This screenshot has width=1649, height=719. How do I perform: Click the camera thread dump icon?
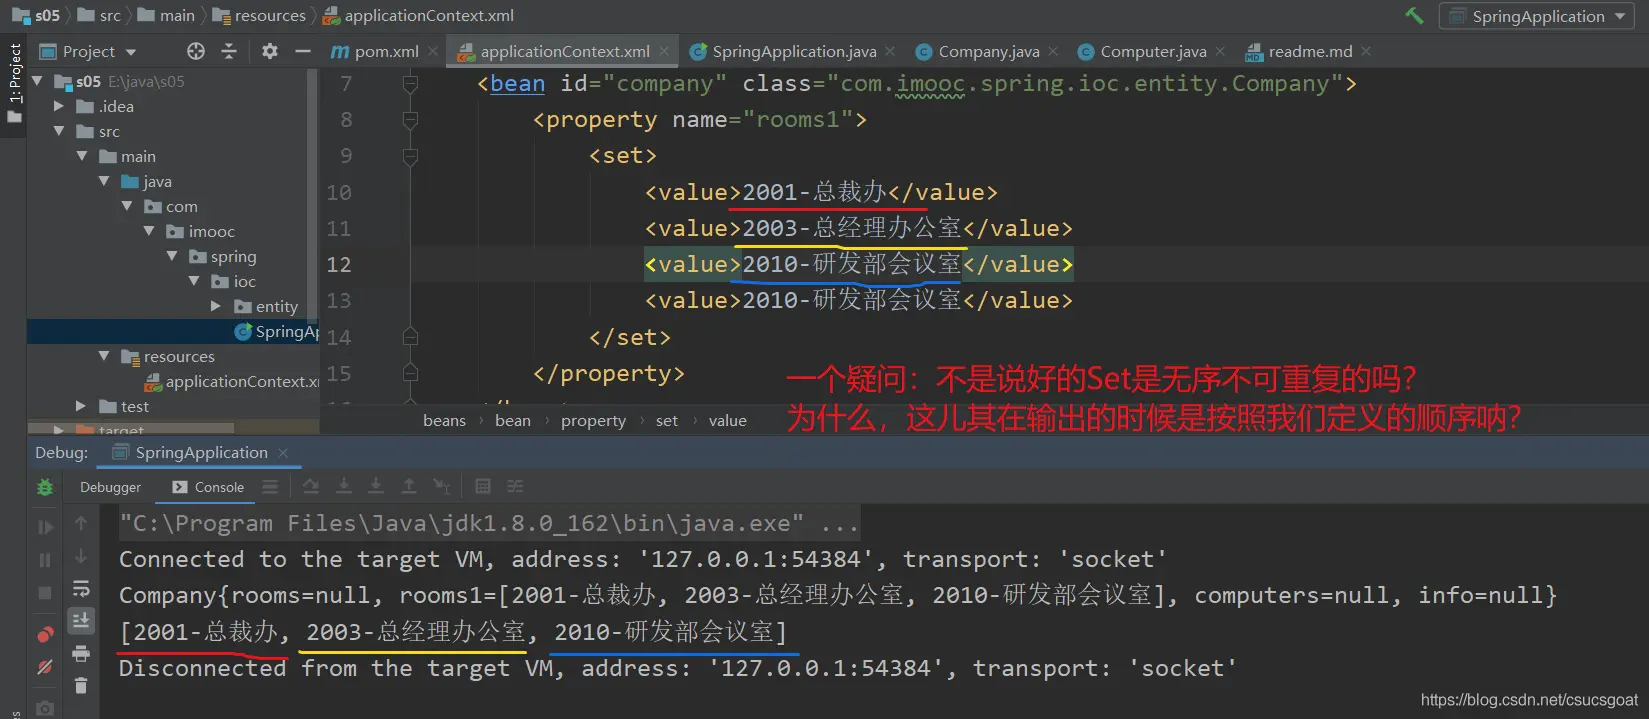pos(45,708)
